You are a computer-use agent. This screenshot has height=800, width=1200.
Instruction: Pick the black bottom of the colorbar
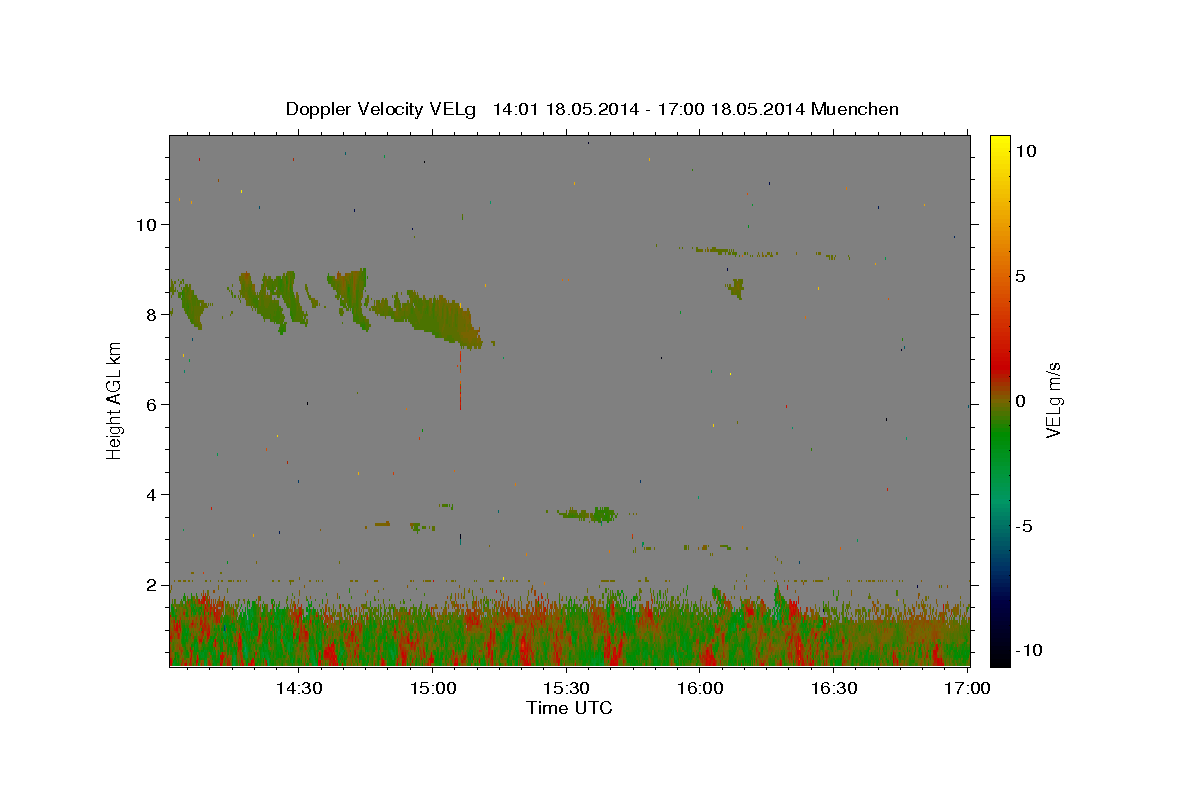point(999,655)
